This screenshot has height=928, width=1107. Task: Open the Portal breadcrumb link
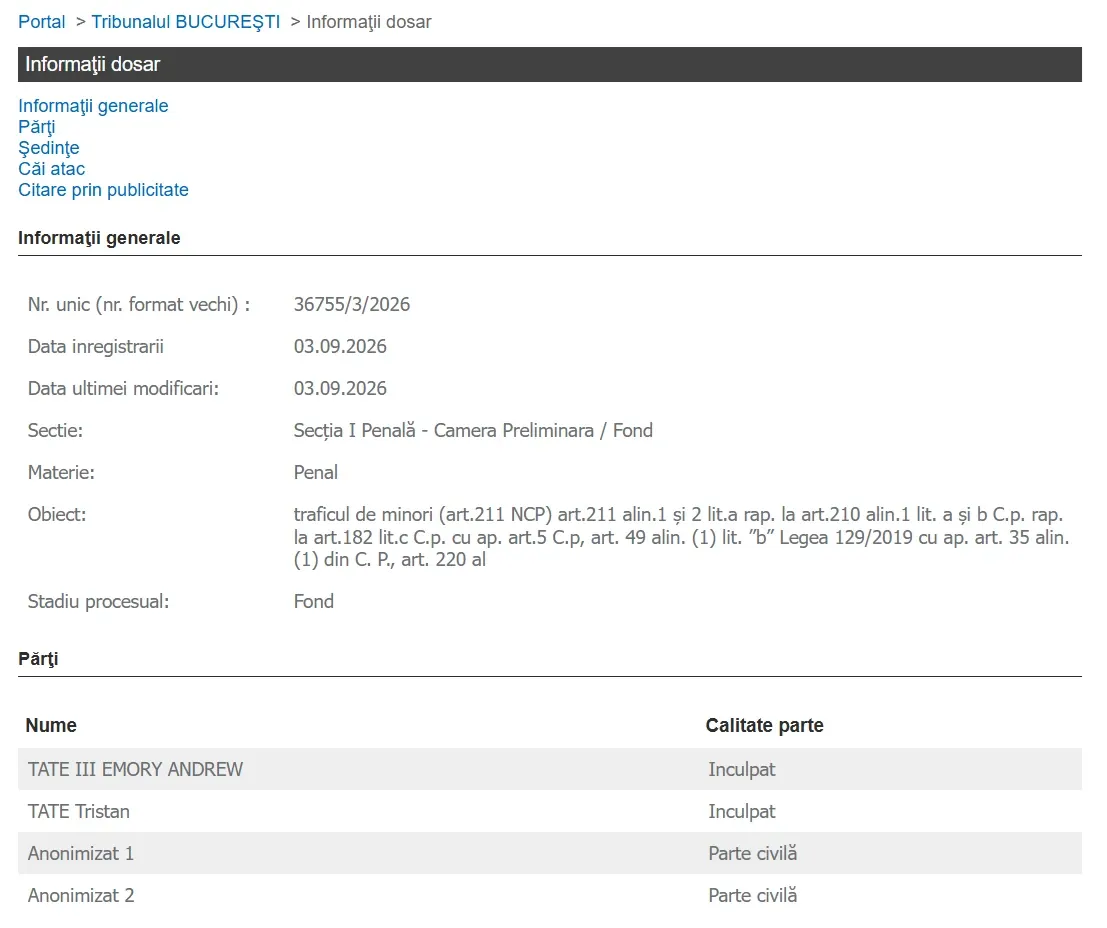[x=42, y=22]
